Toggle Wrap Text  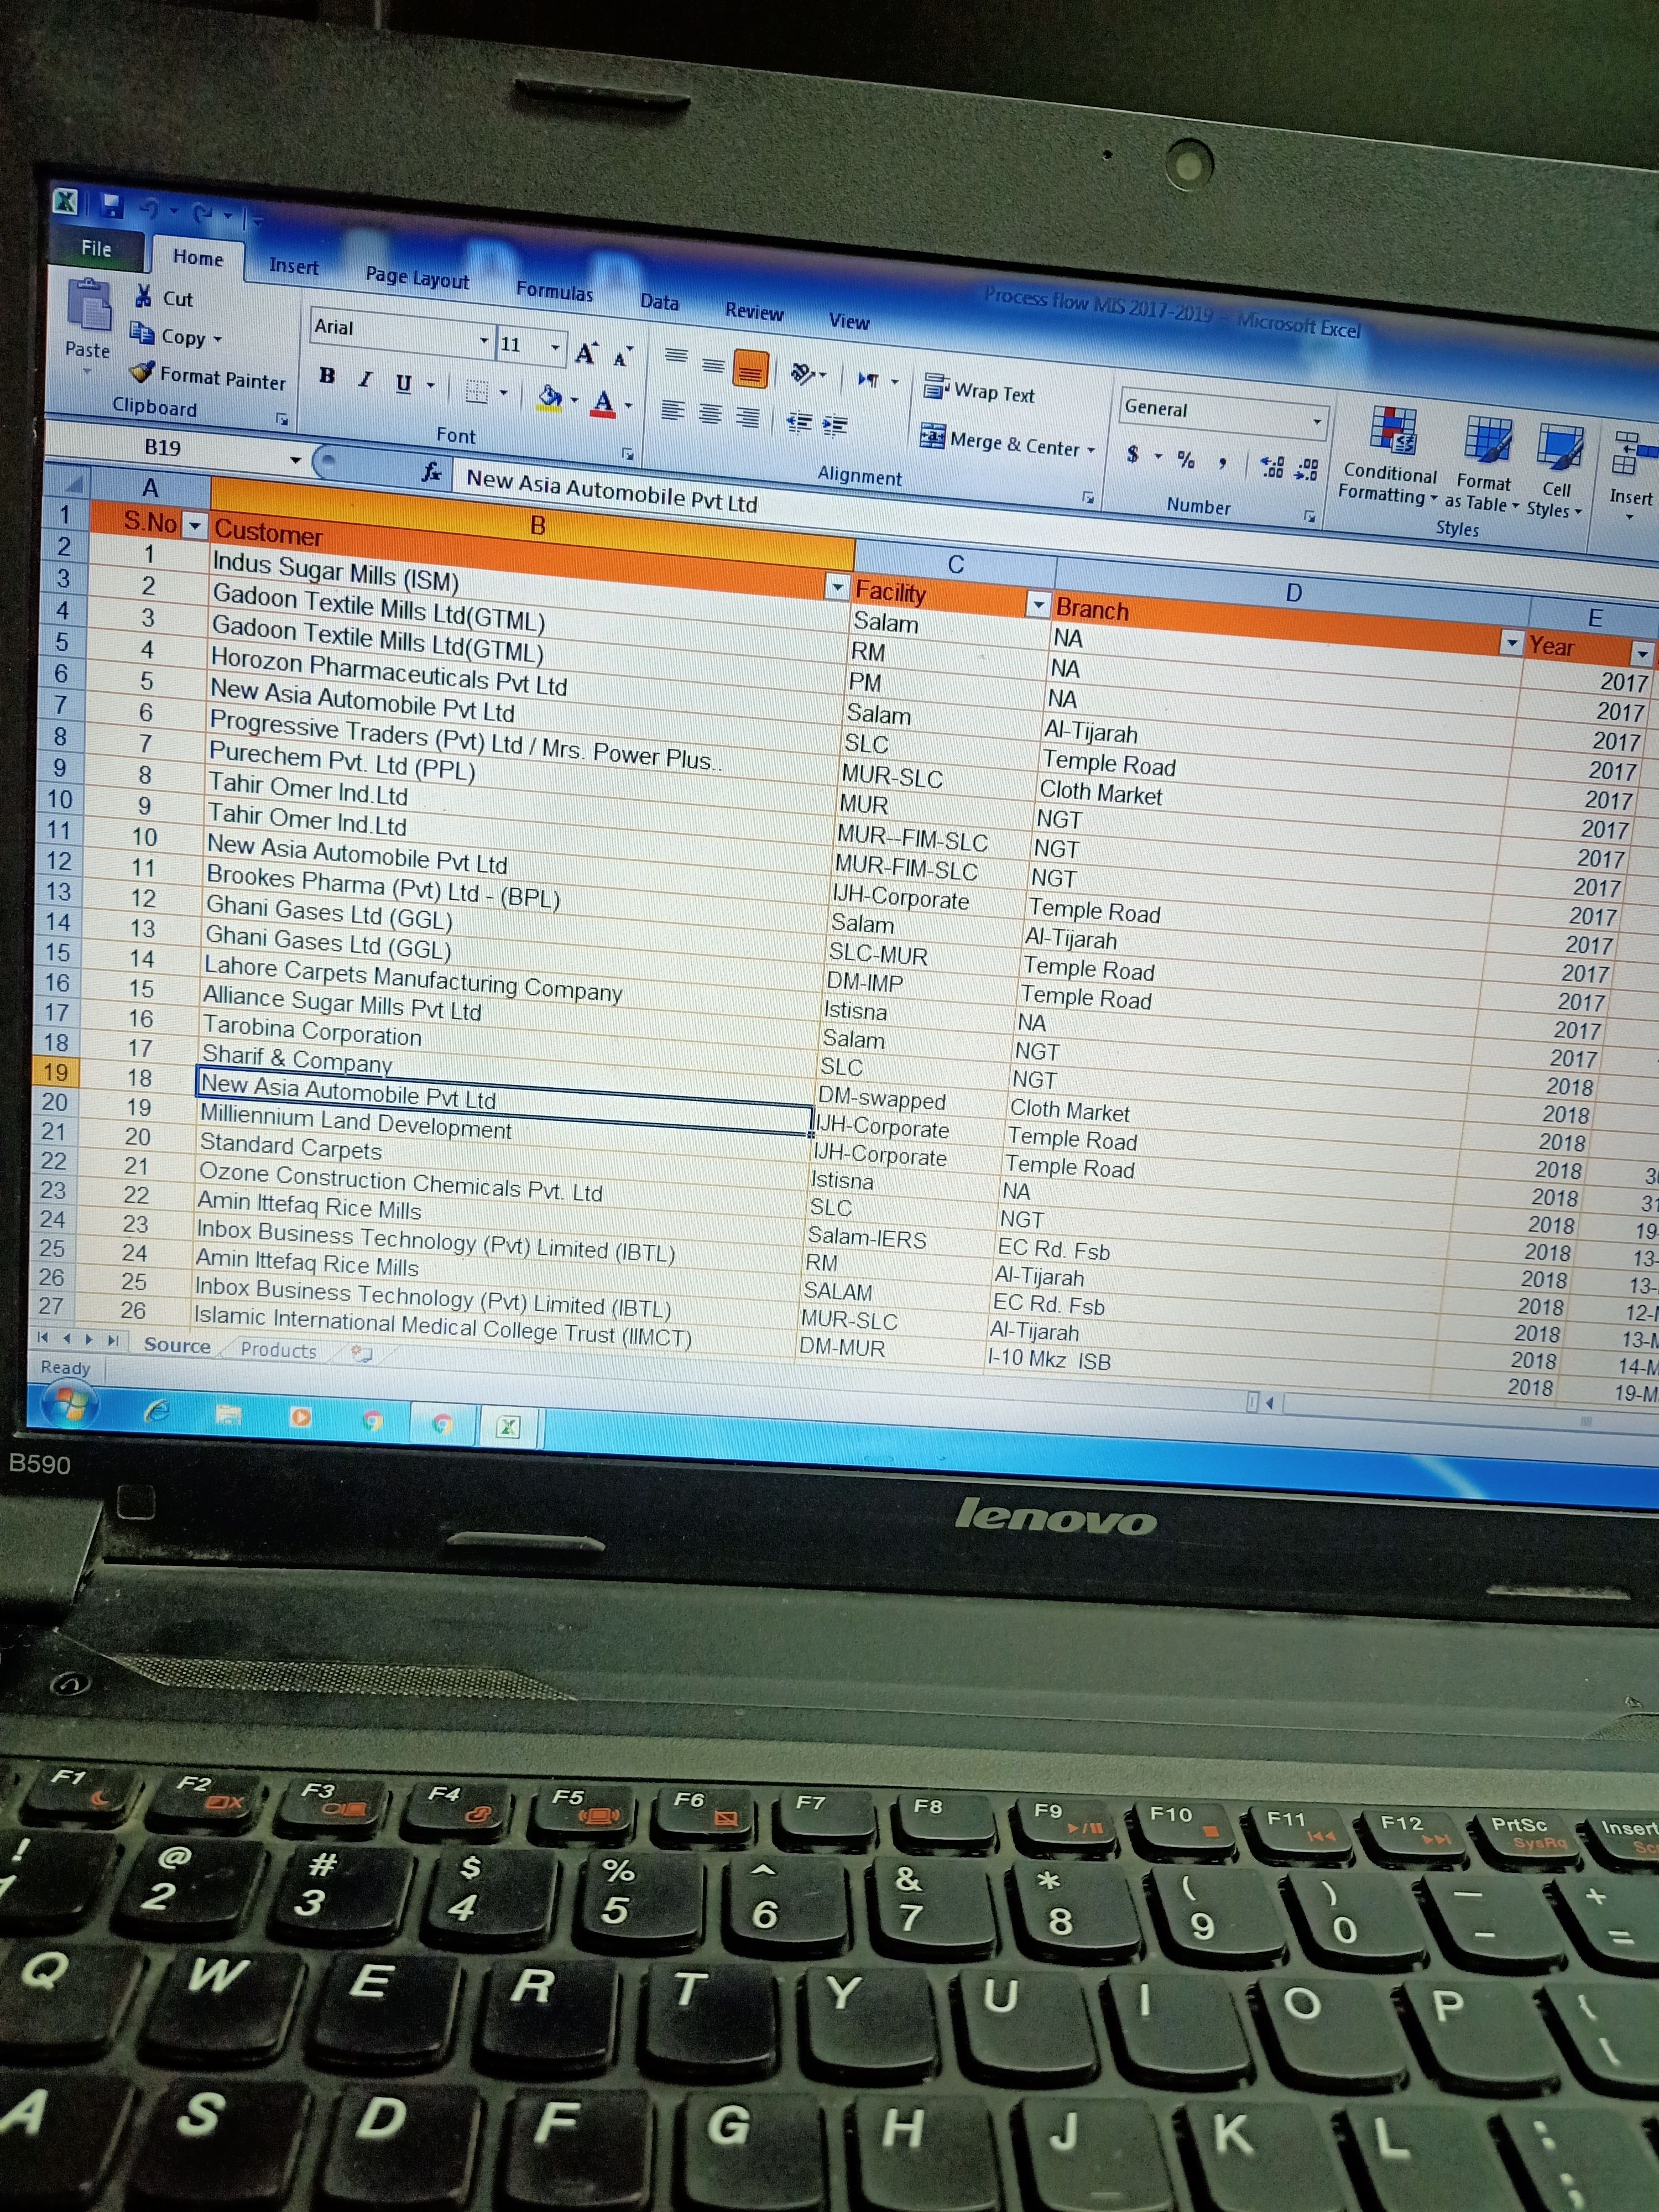pyautogui.click(x=979, y=391)
